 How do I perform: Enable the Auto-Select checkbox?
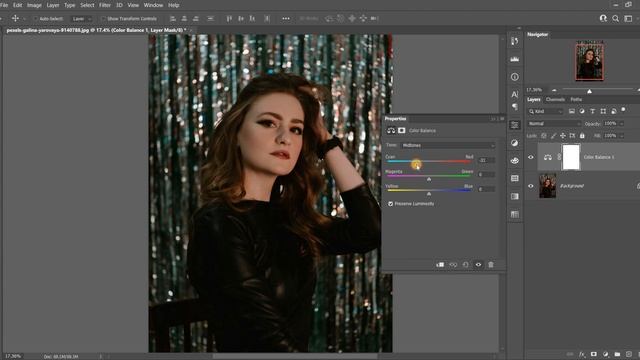tap(36, 19)
